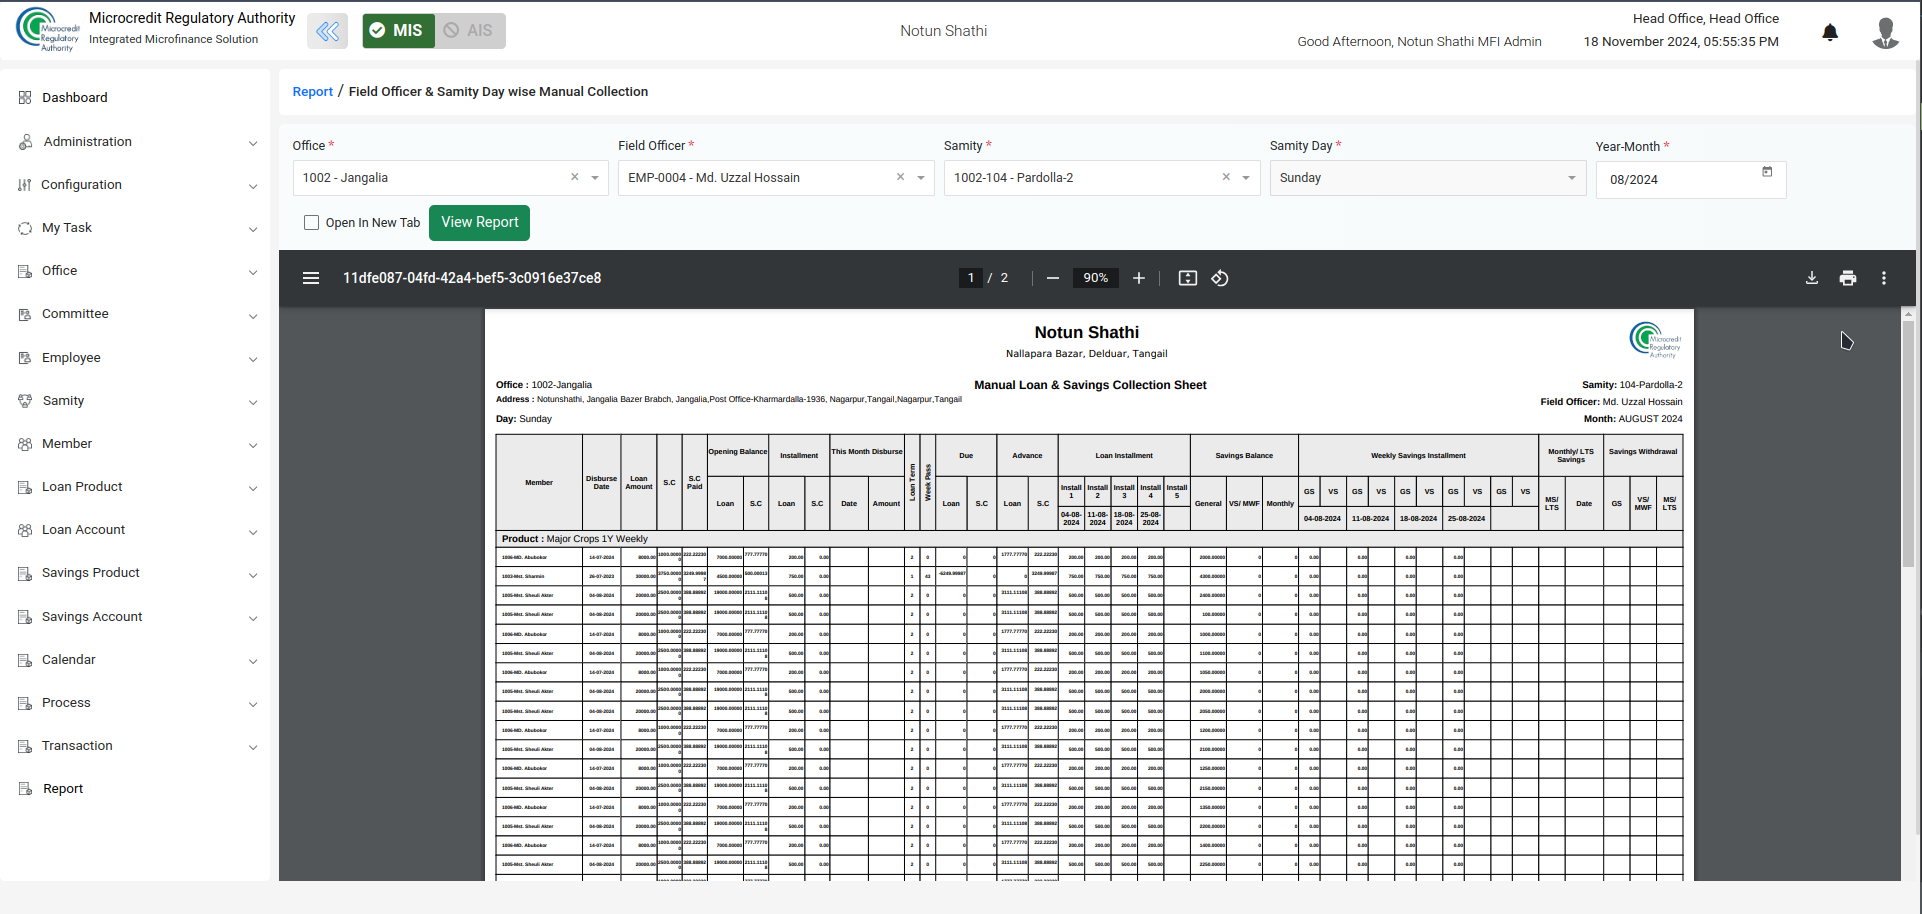The width and height of the screenshot is (1922, 914).
Task: Zoom out the PDF report
Action: (x=1053, y=278)
